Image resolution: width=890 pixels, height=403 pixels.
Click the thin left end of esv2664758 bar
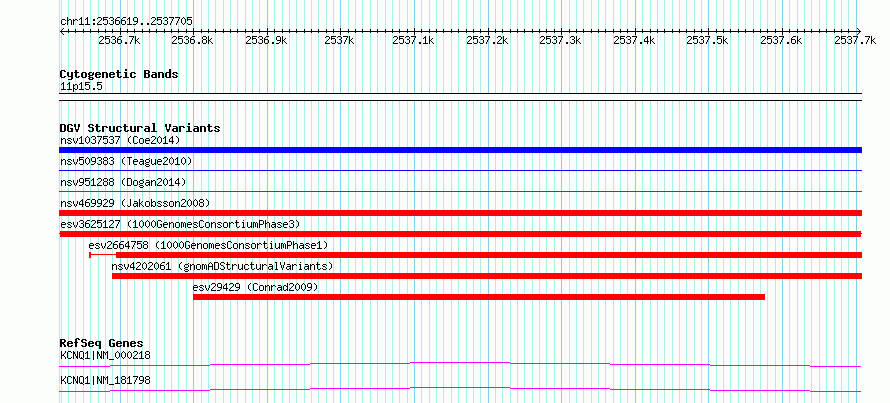[x=103, y=255]
